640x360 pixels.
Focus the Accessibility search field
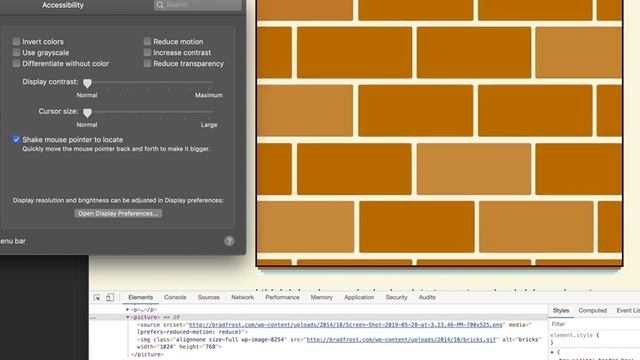[x=198, y=5]
